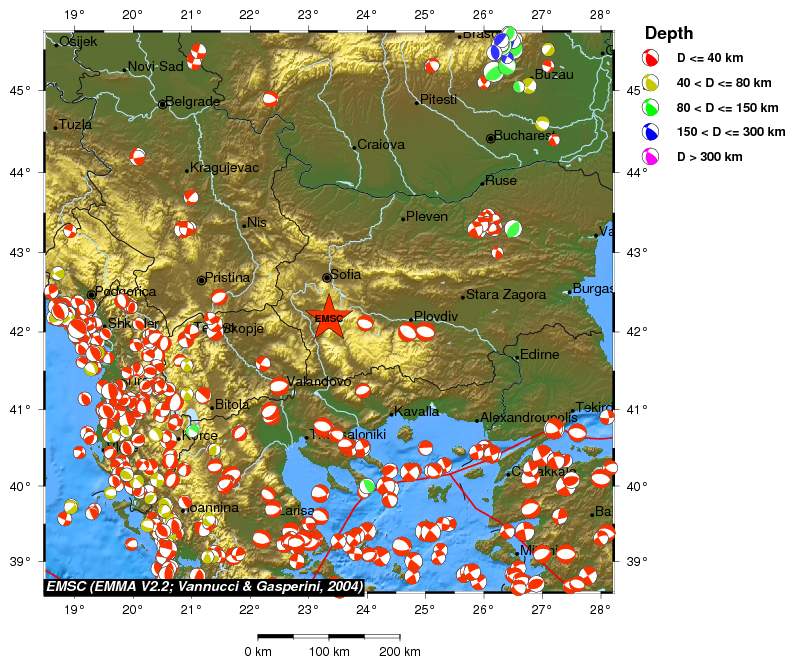Click the red beachball southeast of Bucharest
The width and height of the screenshot is (795, 666).
(x=554, y=140)
